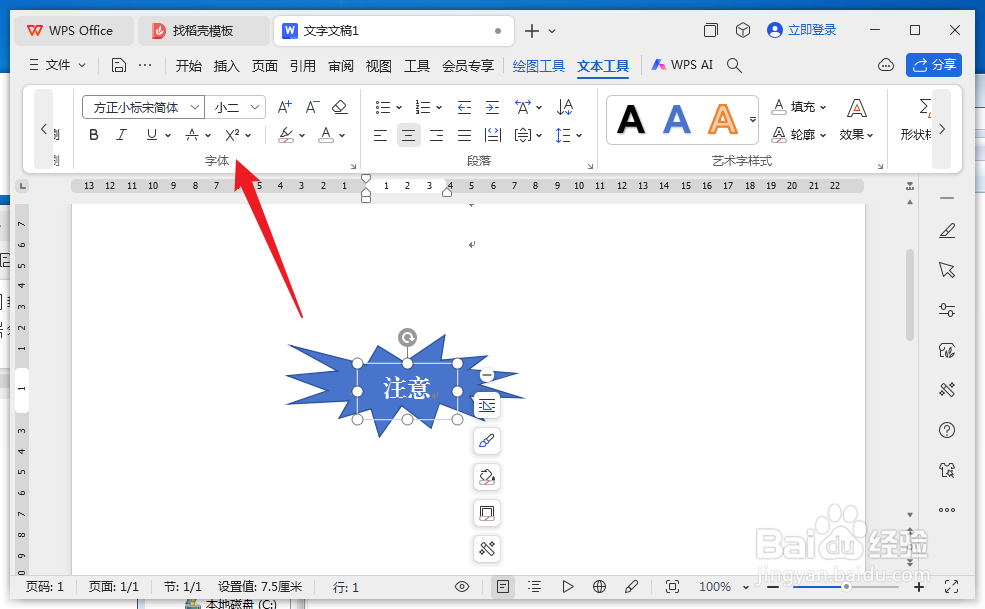The image size is (985, 609).
Task: Open text fill 填充 dropdown
Action: 798,107
